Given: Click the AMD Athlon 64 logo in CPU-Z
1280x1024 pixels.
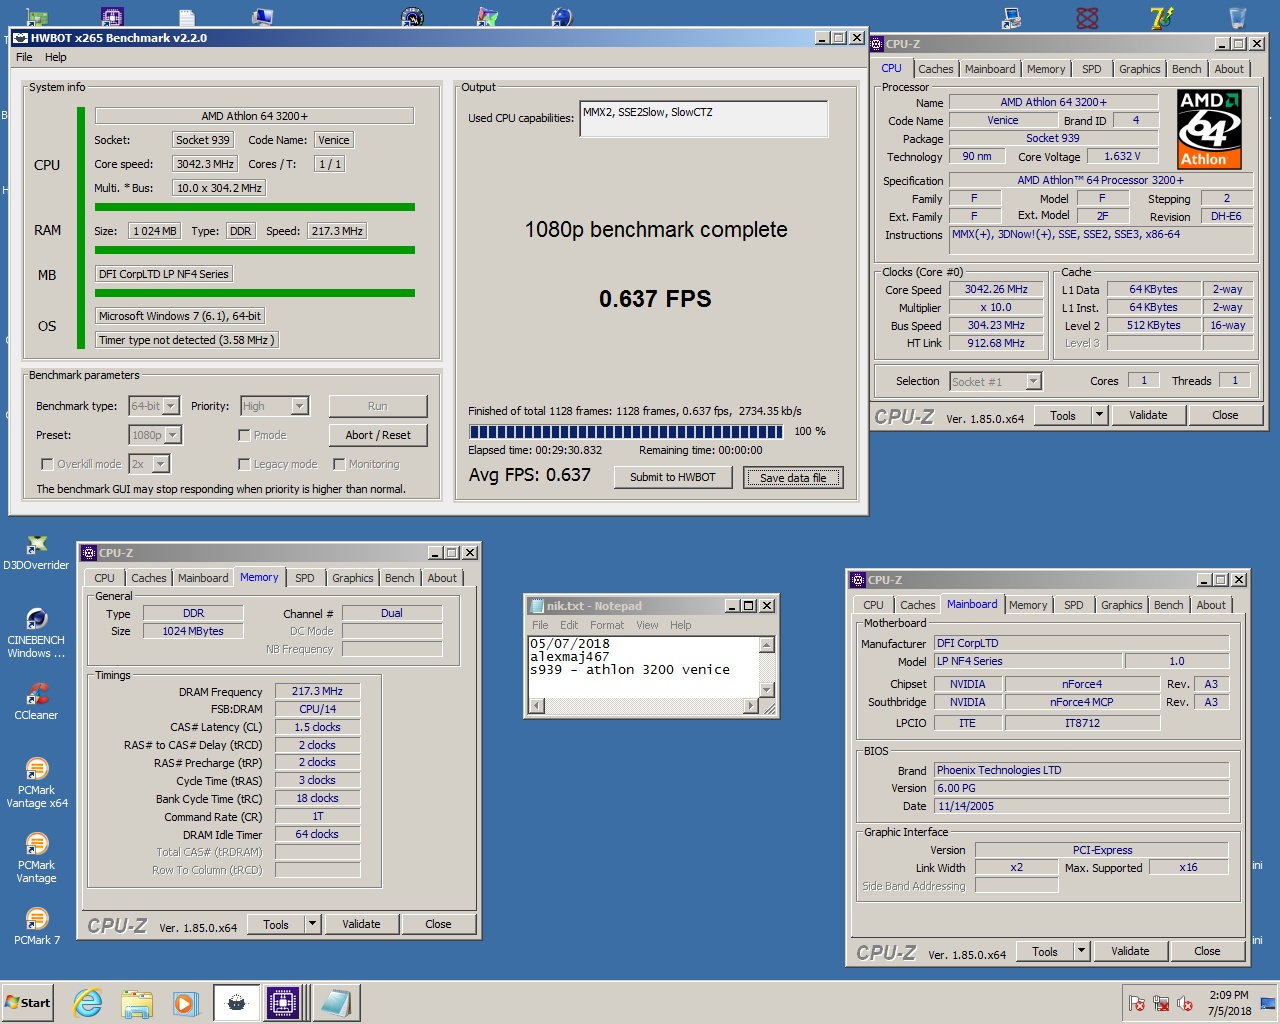Looking at the screenshot, I should pyautogui.click(x=1209, y=129).
